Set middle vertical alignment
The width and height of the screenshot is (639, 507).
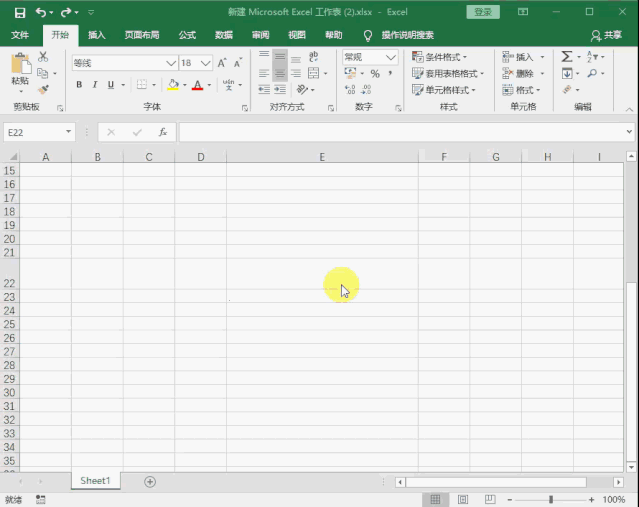280,56
